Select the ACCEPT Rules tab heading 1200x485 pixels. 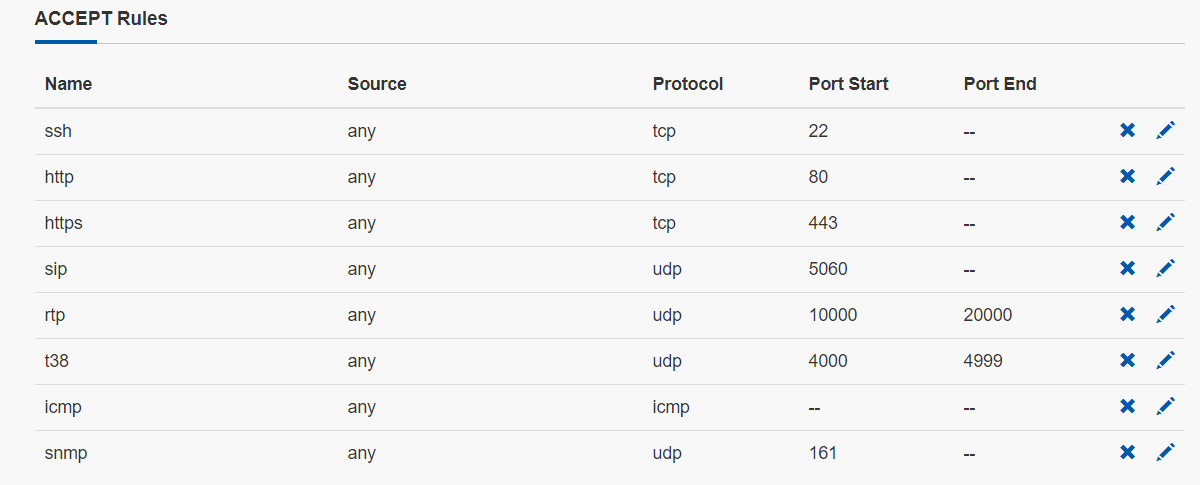point(101,18)
